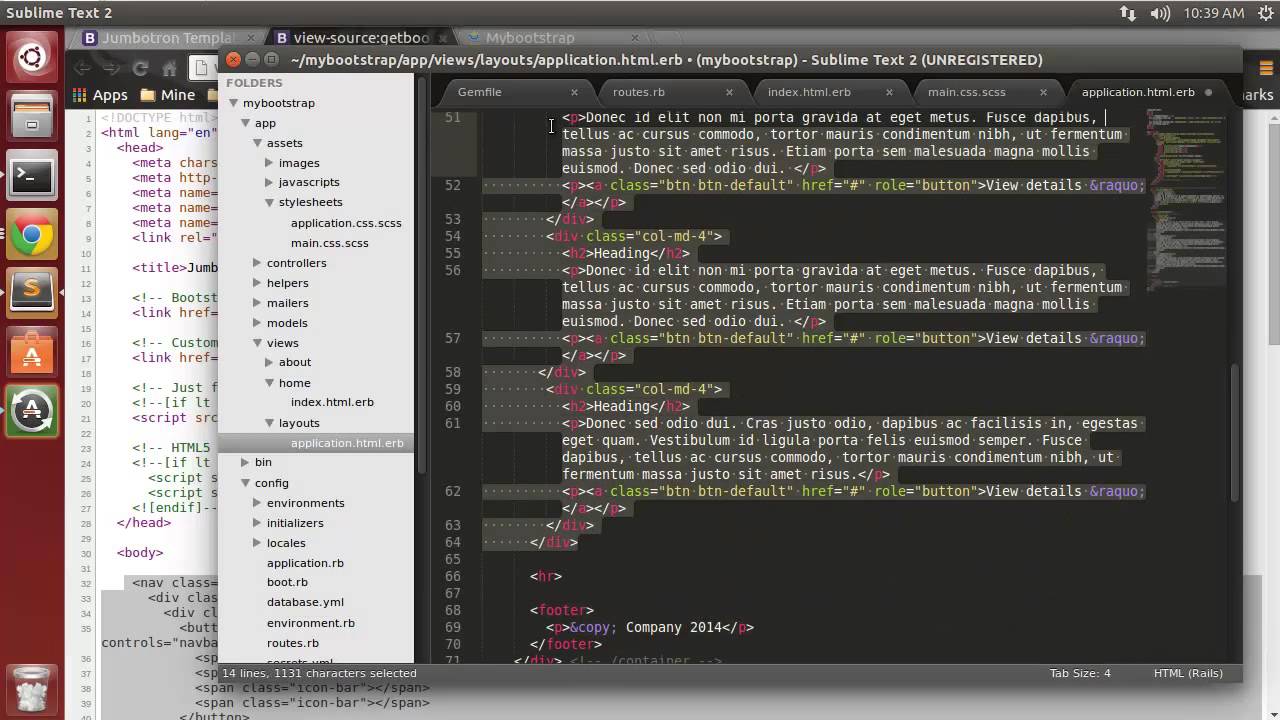Image resolution: width=1280 pixels, height=720 pixels.
Task: Expand the models folder
Action: coord(258,323)
